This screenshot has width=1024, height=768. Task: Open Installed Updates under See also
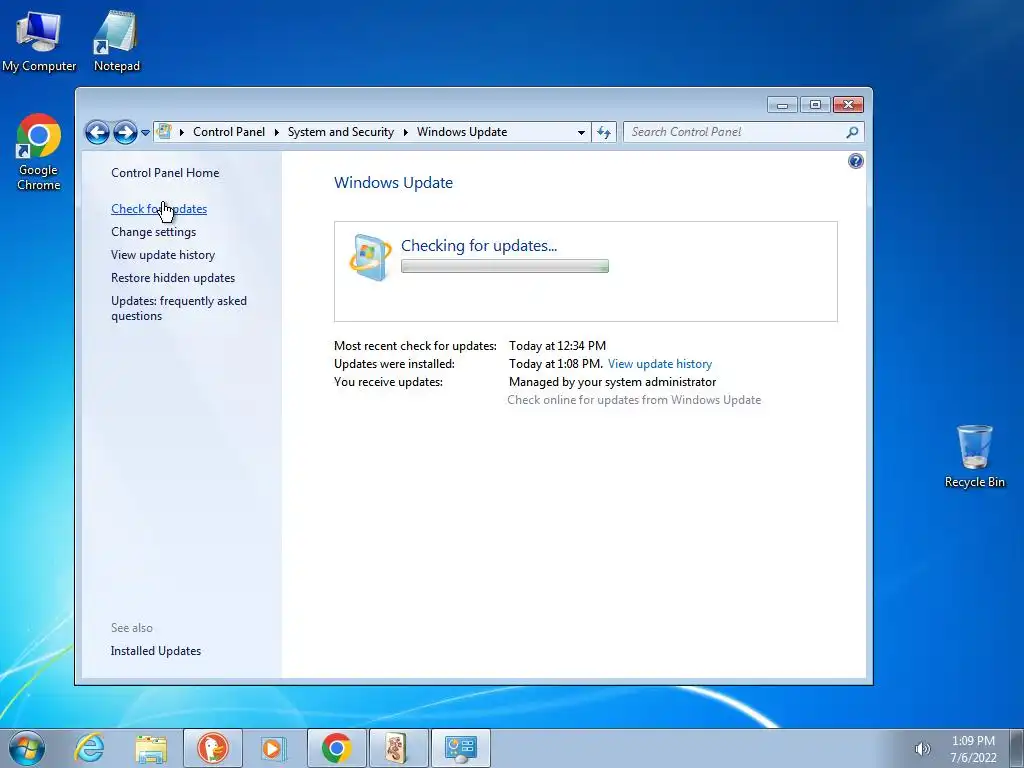tap(155, 651)
